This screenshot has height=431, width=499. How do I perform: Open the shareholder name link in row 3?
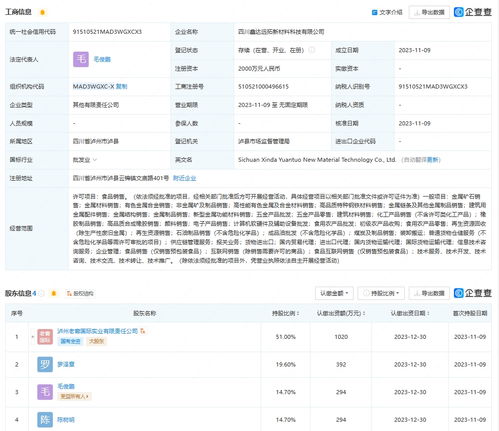[66, 386]
